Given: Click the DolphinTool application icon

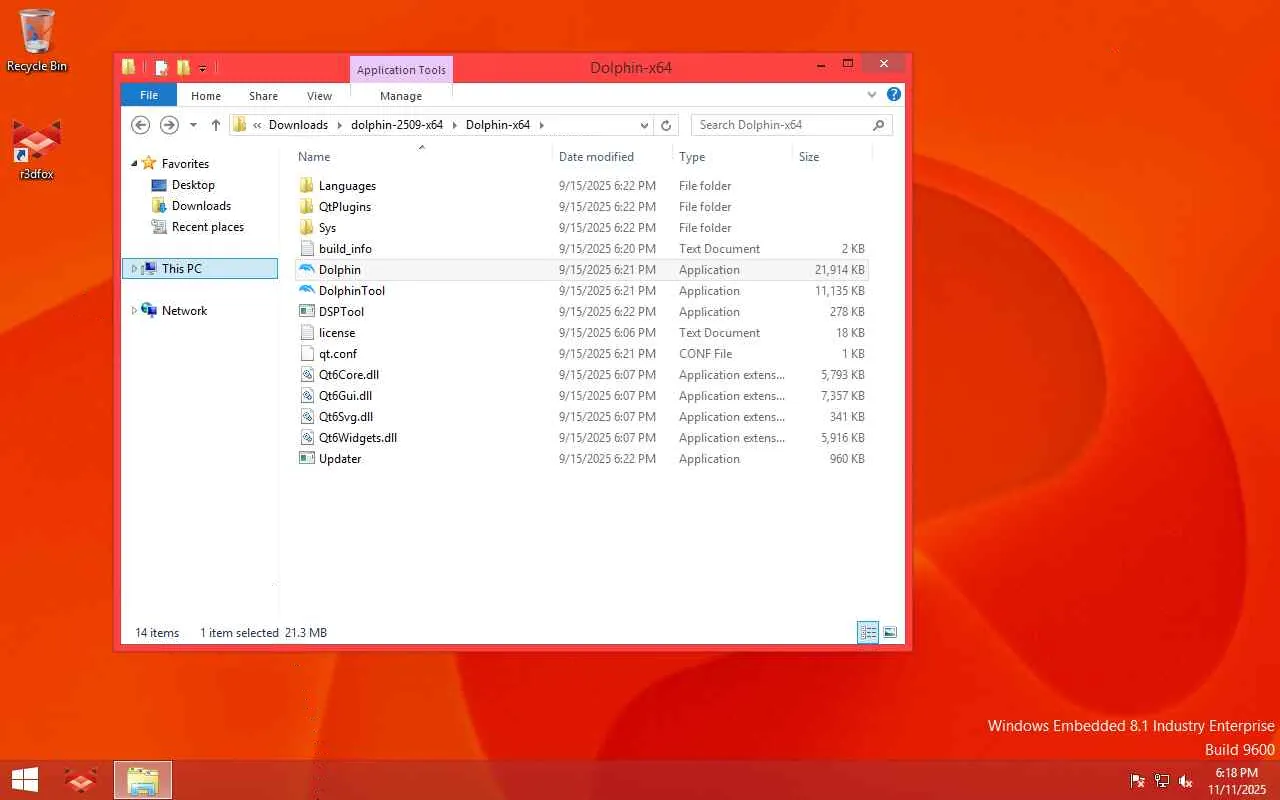Looking at the screenshot, I should pos(307,291).
